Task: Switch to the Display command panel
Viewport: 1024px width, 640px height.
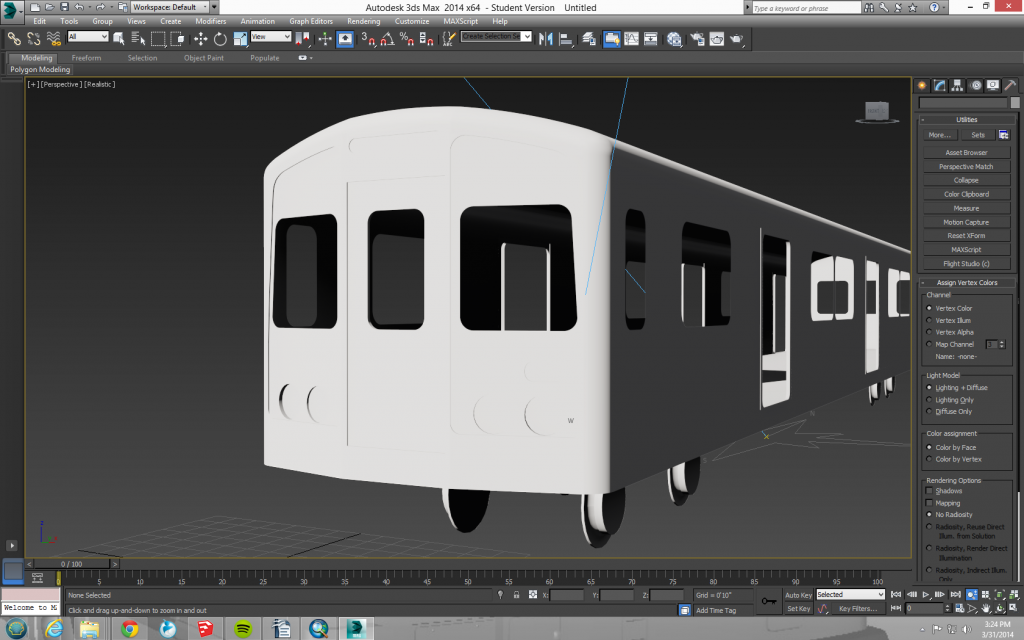Action: click(x=993, y=86)
